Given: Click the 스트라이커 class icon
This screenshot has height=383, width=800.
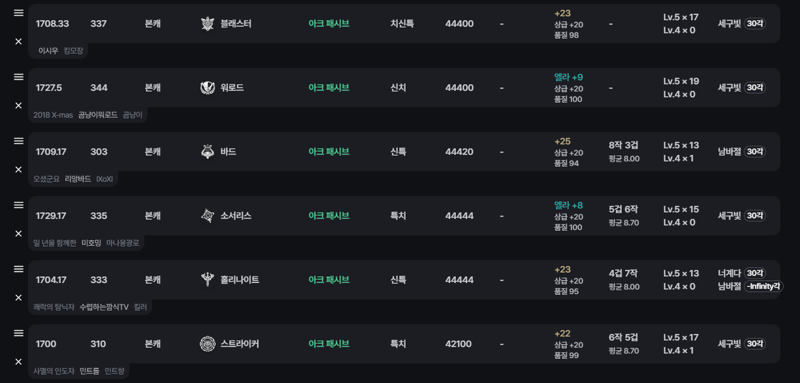Looking at the screenshot, I should click(x=207, y=344).
